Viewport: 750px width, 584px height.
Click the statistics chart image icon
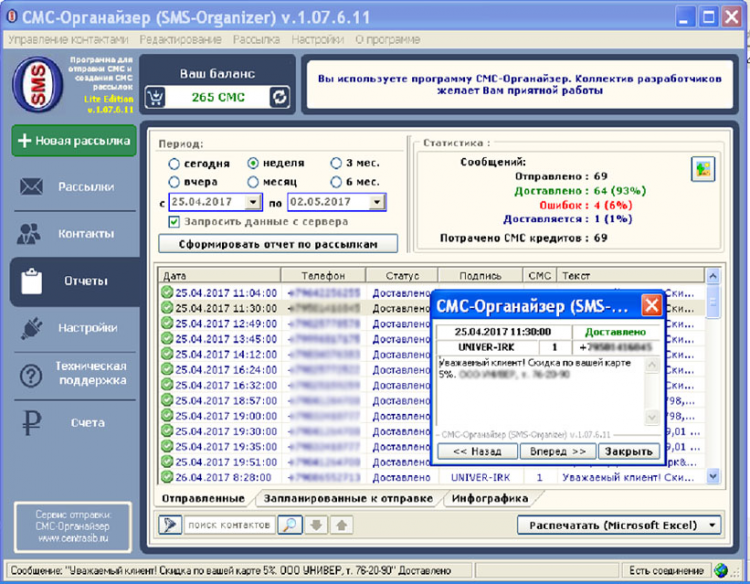(x=703, y=169)
